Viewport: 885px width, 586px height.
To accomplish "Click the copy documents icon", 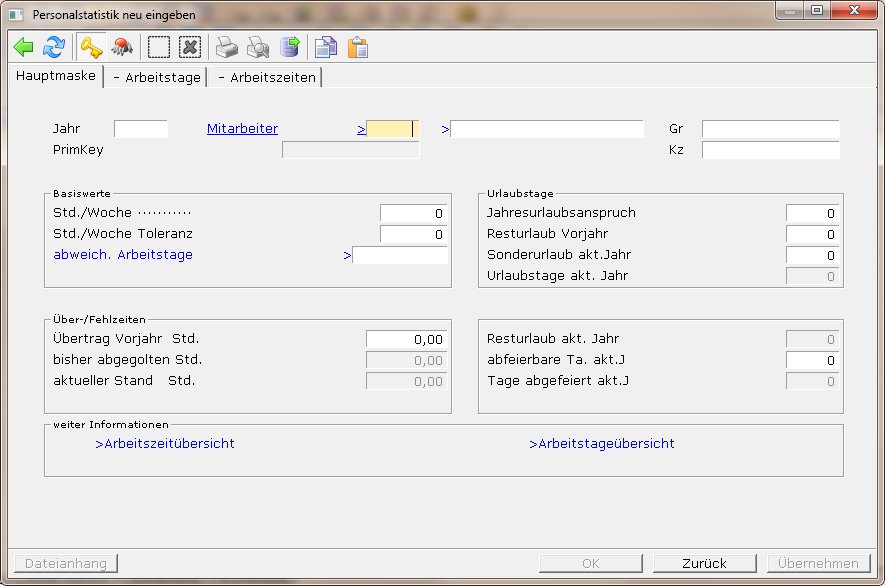I will pyautogui.click(x=325, y=47).
